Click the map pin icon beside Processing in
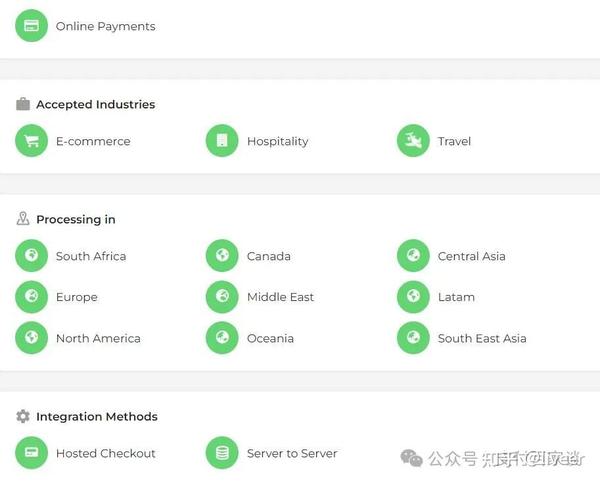600x483 pixels. (23, 219)
